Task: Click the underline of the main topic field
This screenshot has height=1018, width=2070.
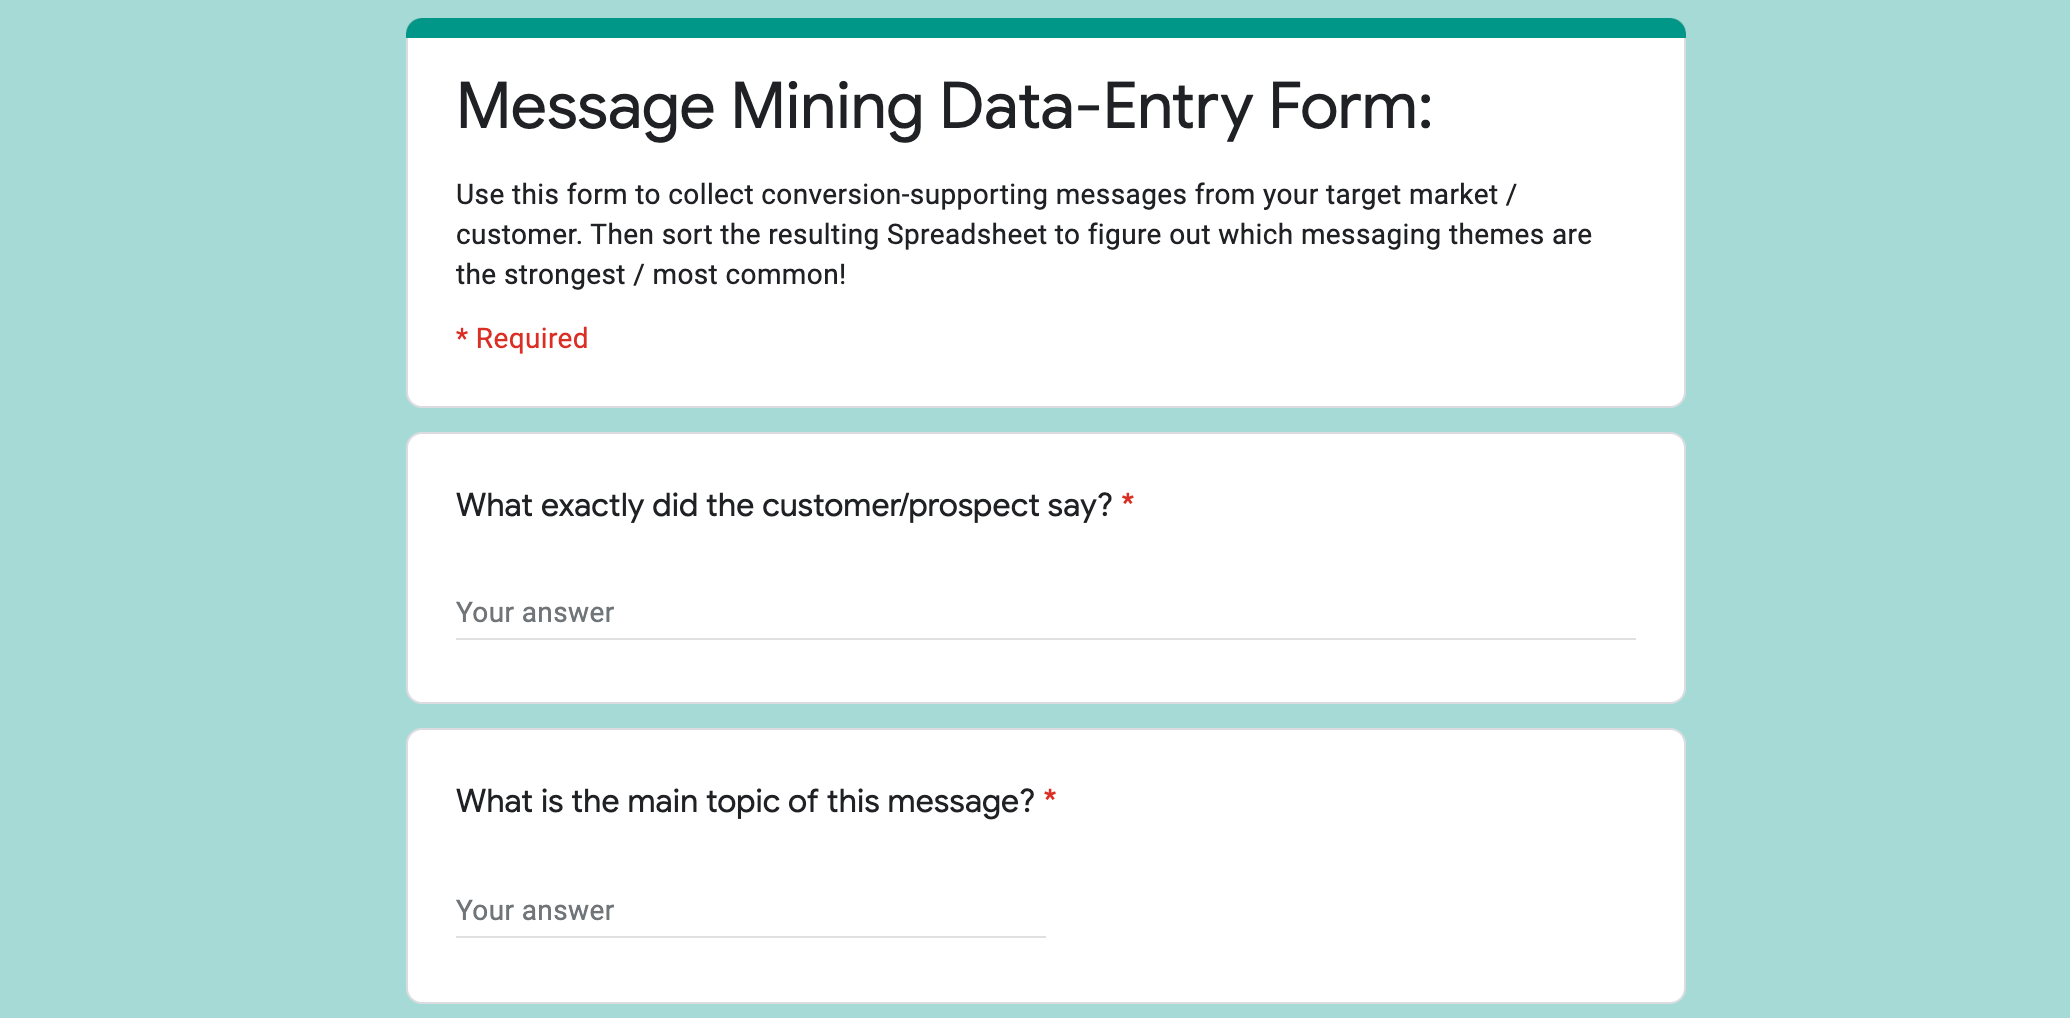Action: pos(750,937)
